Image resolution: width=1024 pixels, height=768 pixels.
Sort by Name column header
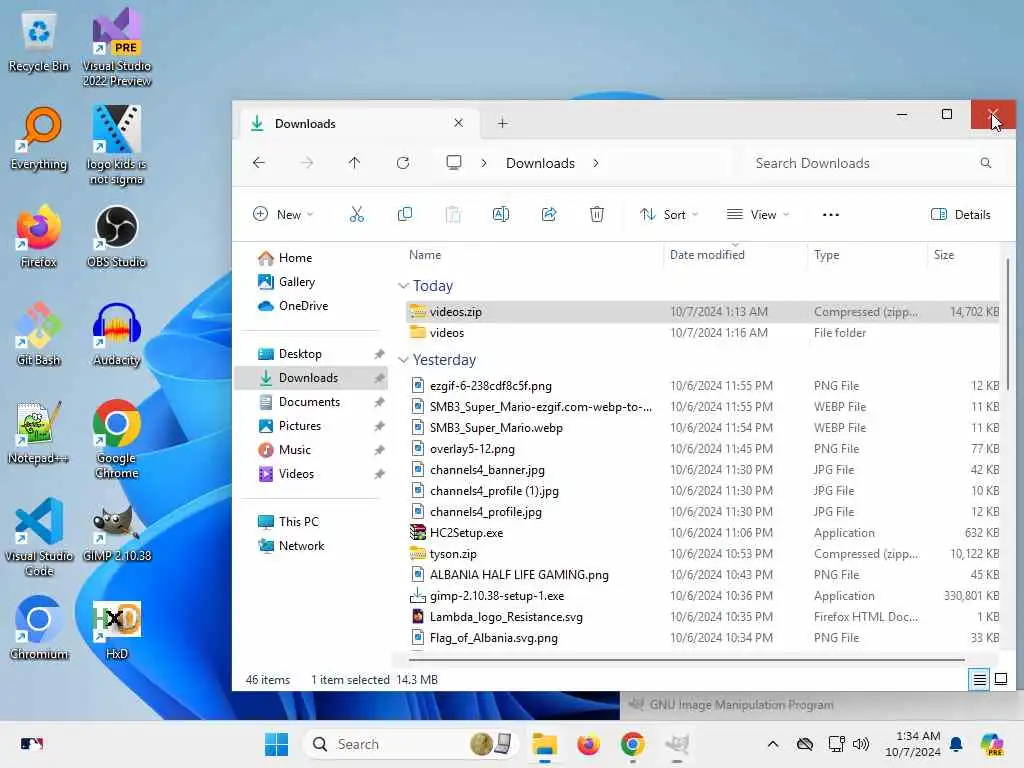coord(534,255)
